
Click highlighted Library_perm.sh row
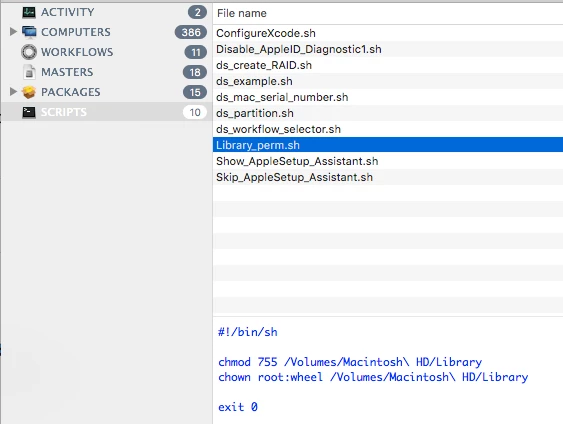click(x=388, y=145)
